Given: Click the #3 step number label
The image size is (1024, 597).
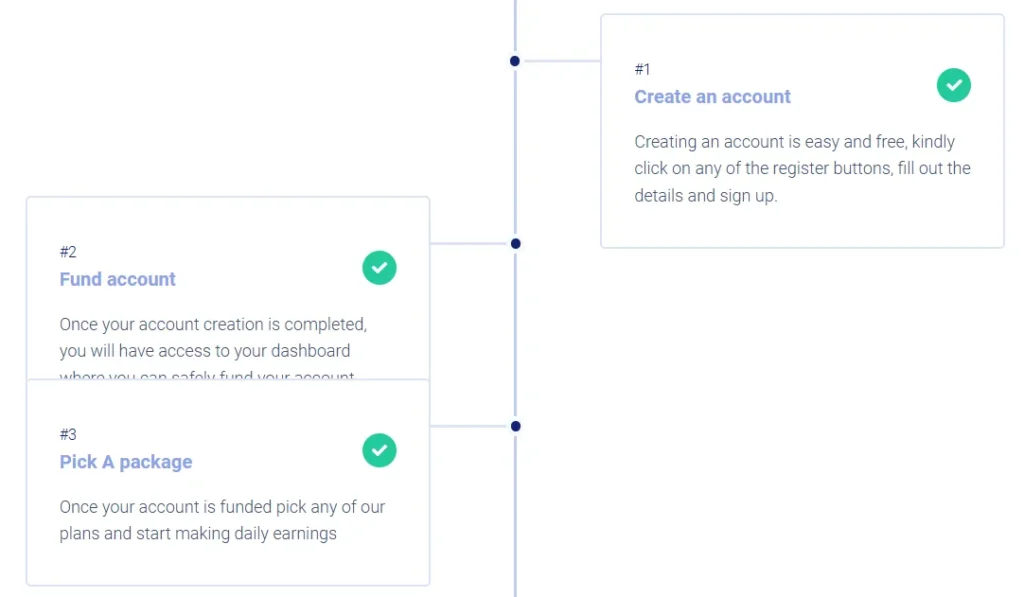Looking at the screenshot, I should (68, 434).
